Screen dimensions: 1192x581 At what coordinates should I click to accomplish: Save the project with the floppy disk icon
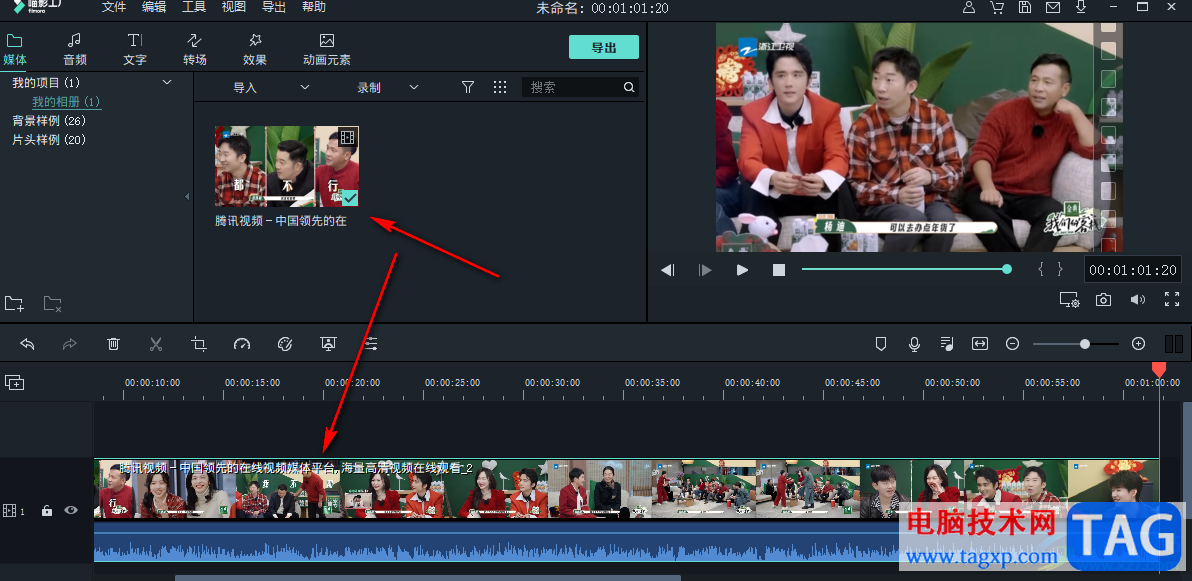coord(1025,8)
